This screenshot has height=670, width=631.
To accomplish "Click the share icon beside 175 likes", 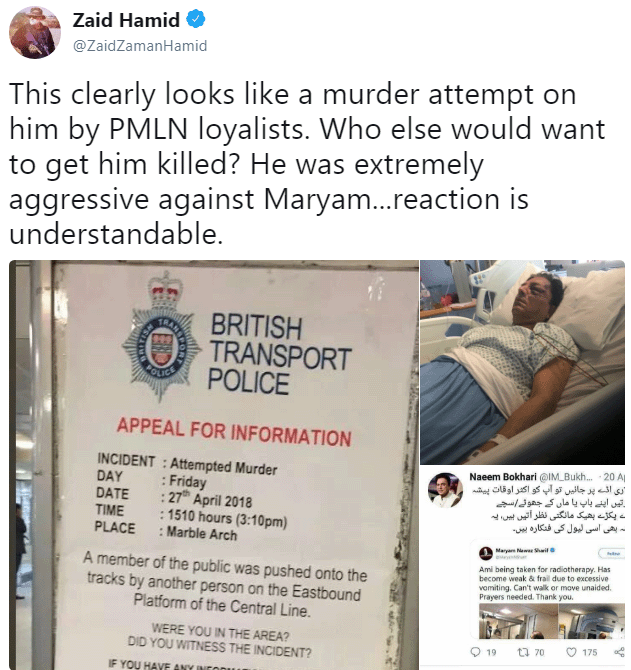I will pos(619,652).
